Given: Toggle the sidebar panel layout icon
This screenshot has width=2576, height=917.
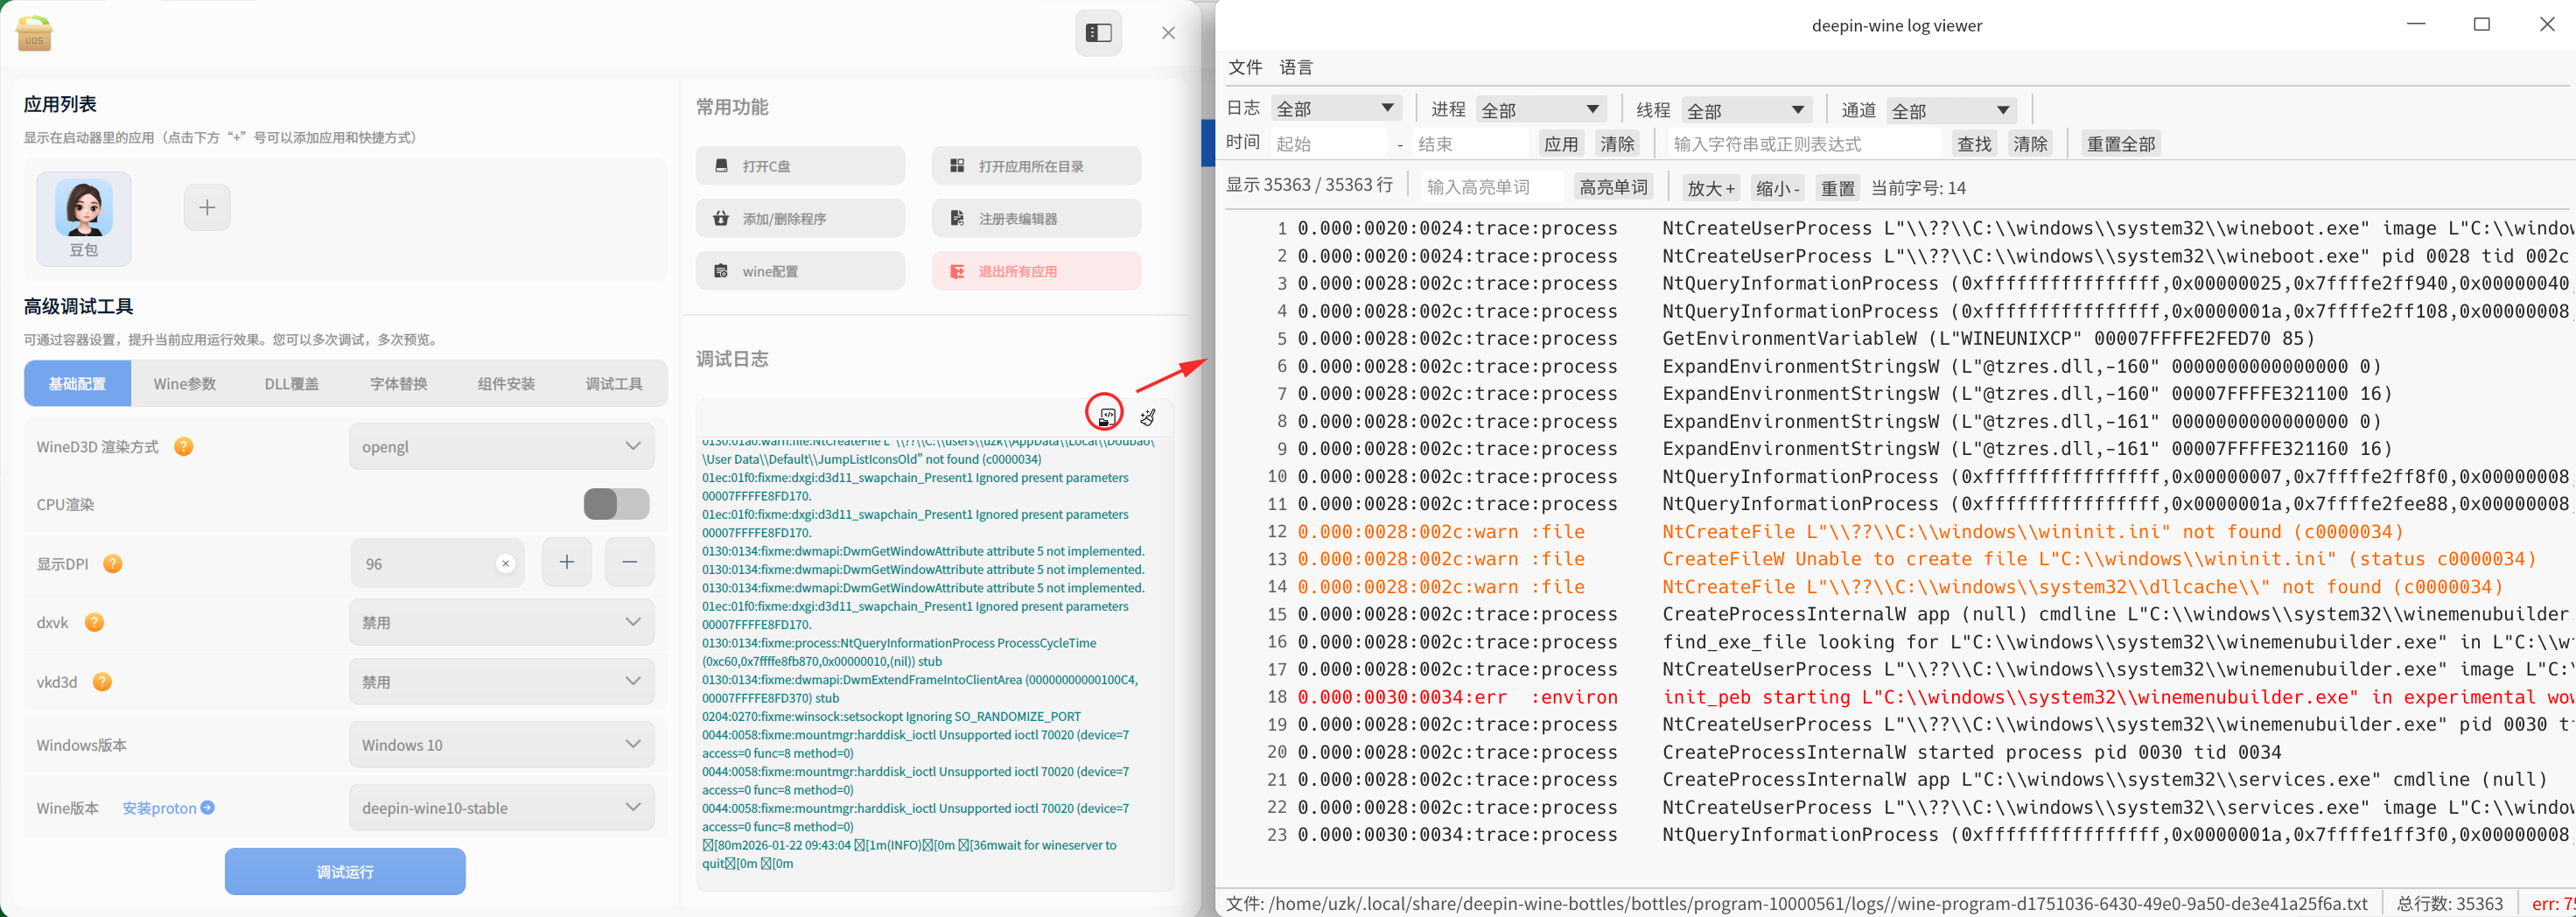Looking at the screenshot, I should (x=1098, y=33).
